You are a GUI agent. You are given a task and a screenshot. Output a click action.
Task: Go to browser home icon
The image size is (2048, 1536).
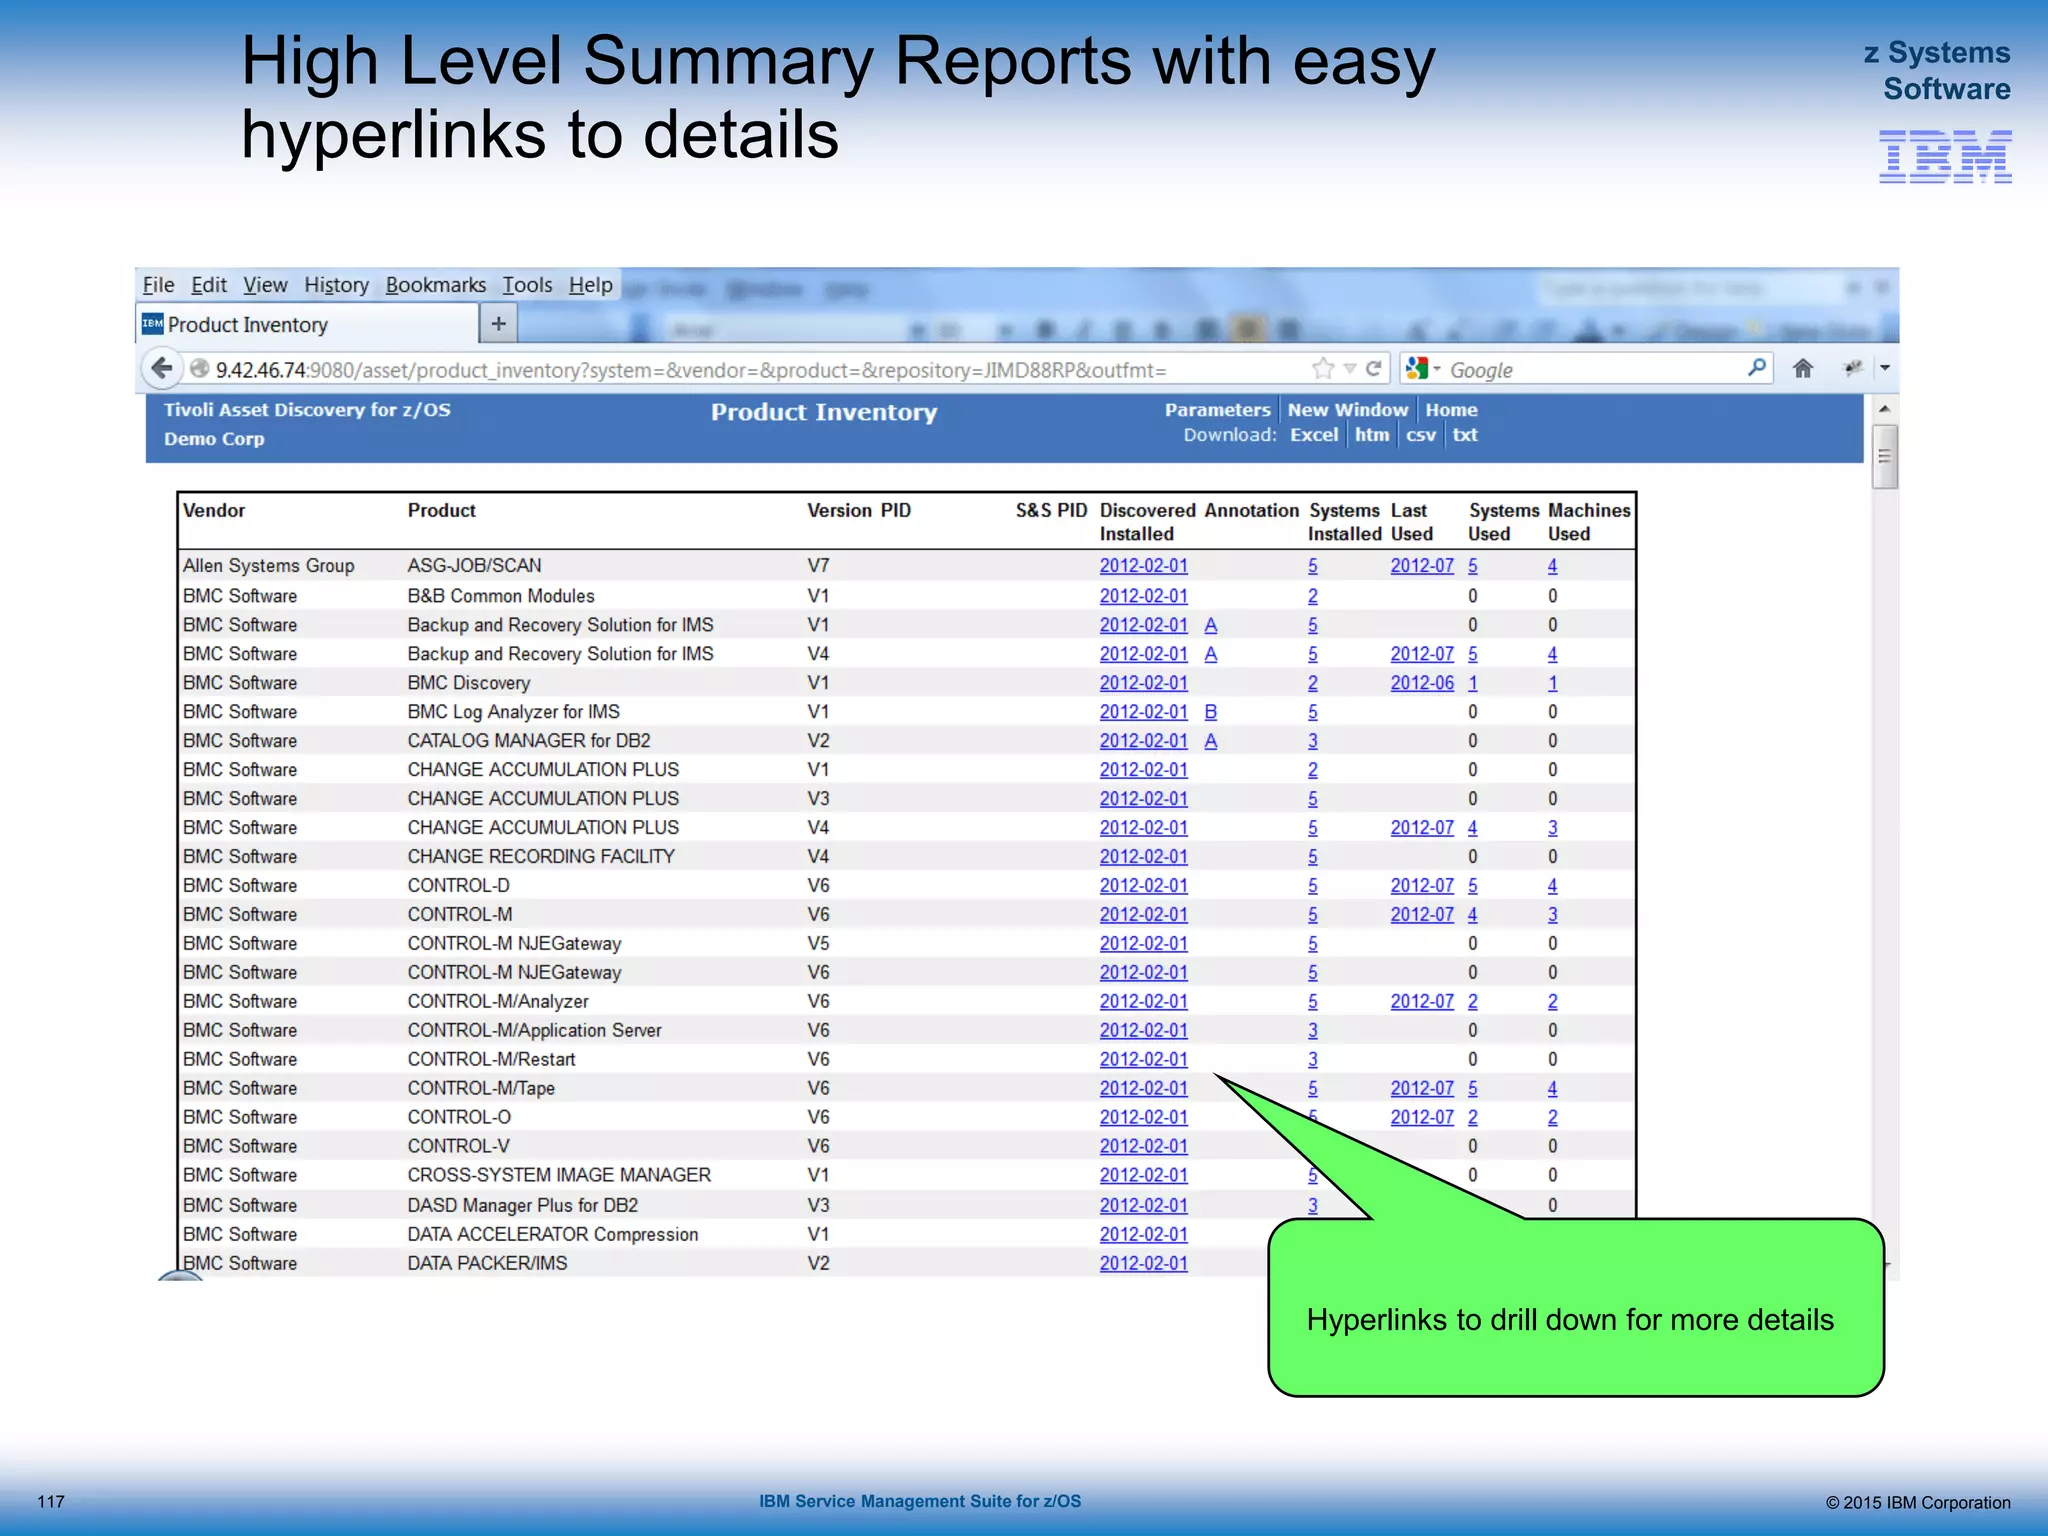[1803, 369]
